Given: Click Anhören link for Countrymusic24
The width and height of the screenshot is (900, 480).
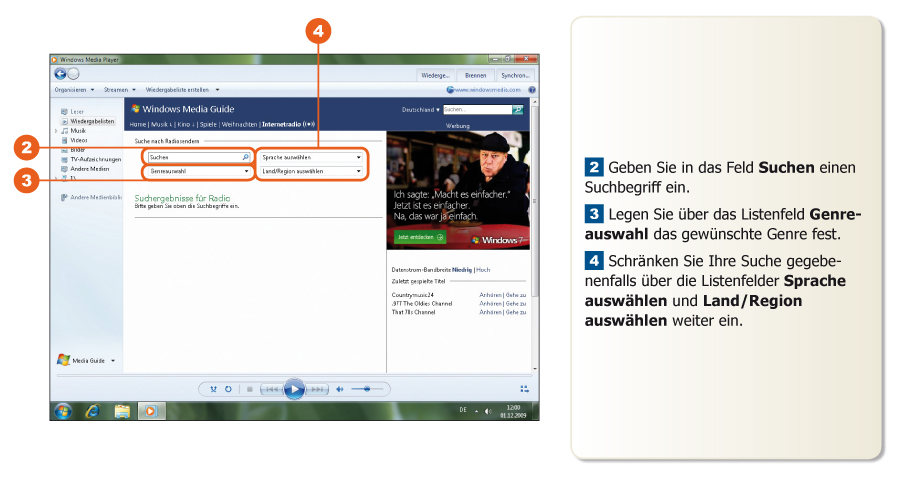Looking at the screenshot, I should 490,296.
